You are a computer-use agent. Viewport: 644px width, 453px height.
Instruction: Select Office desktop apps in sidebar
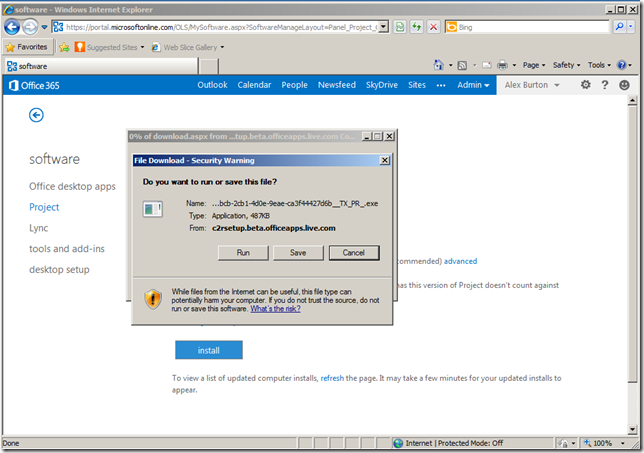click(72, 186)
